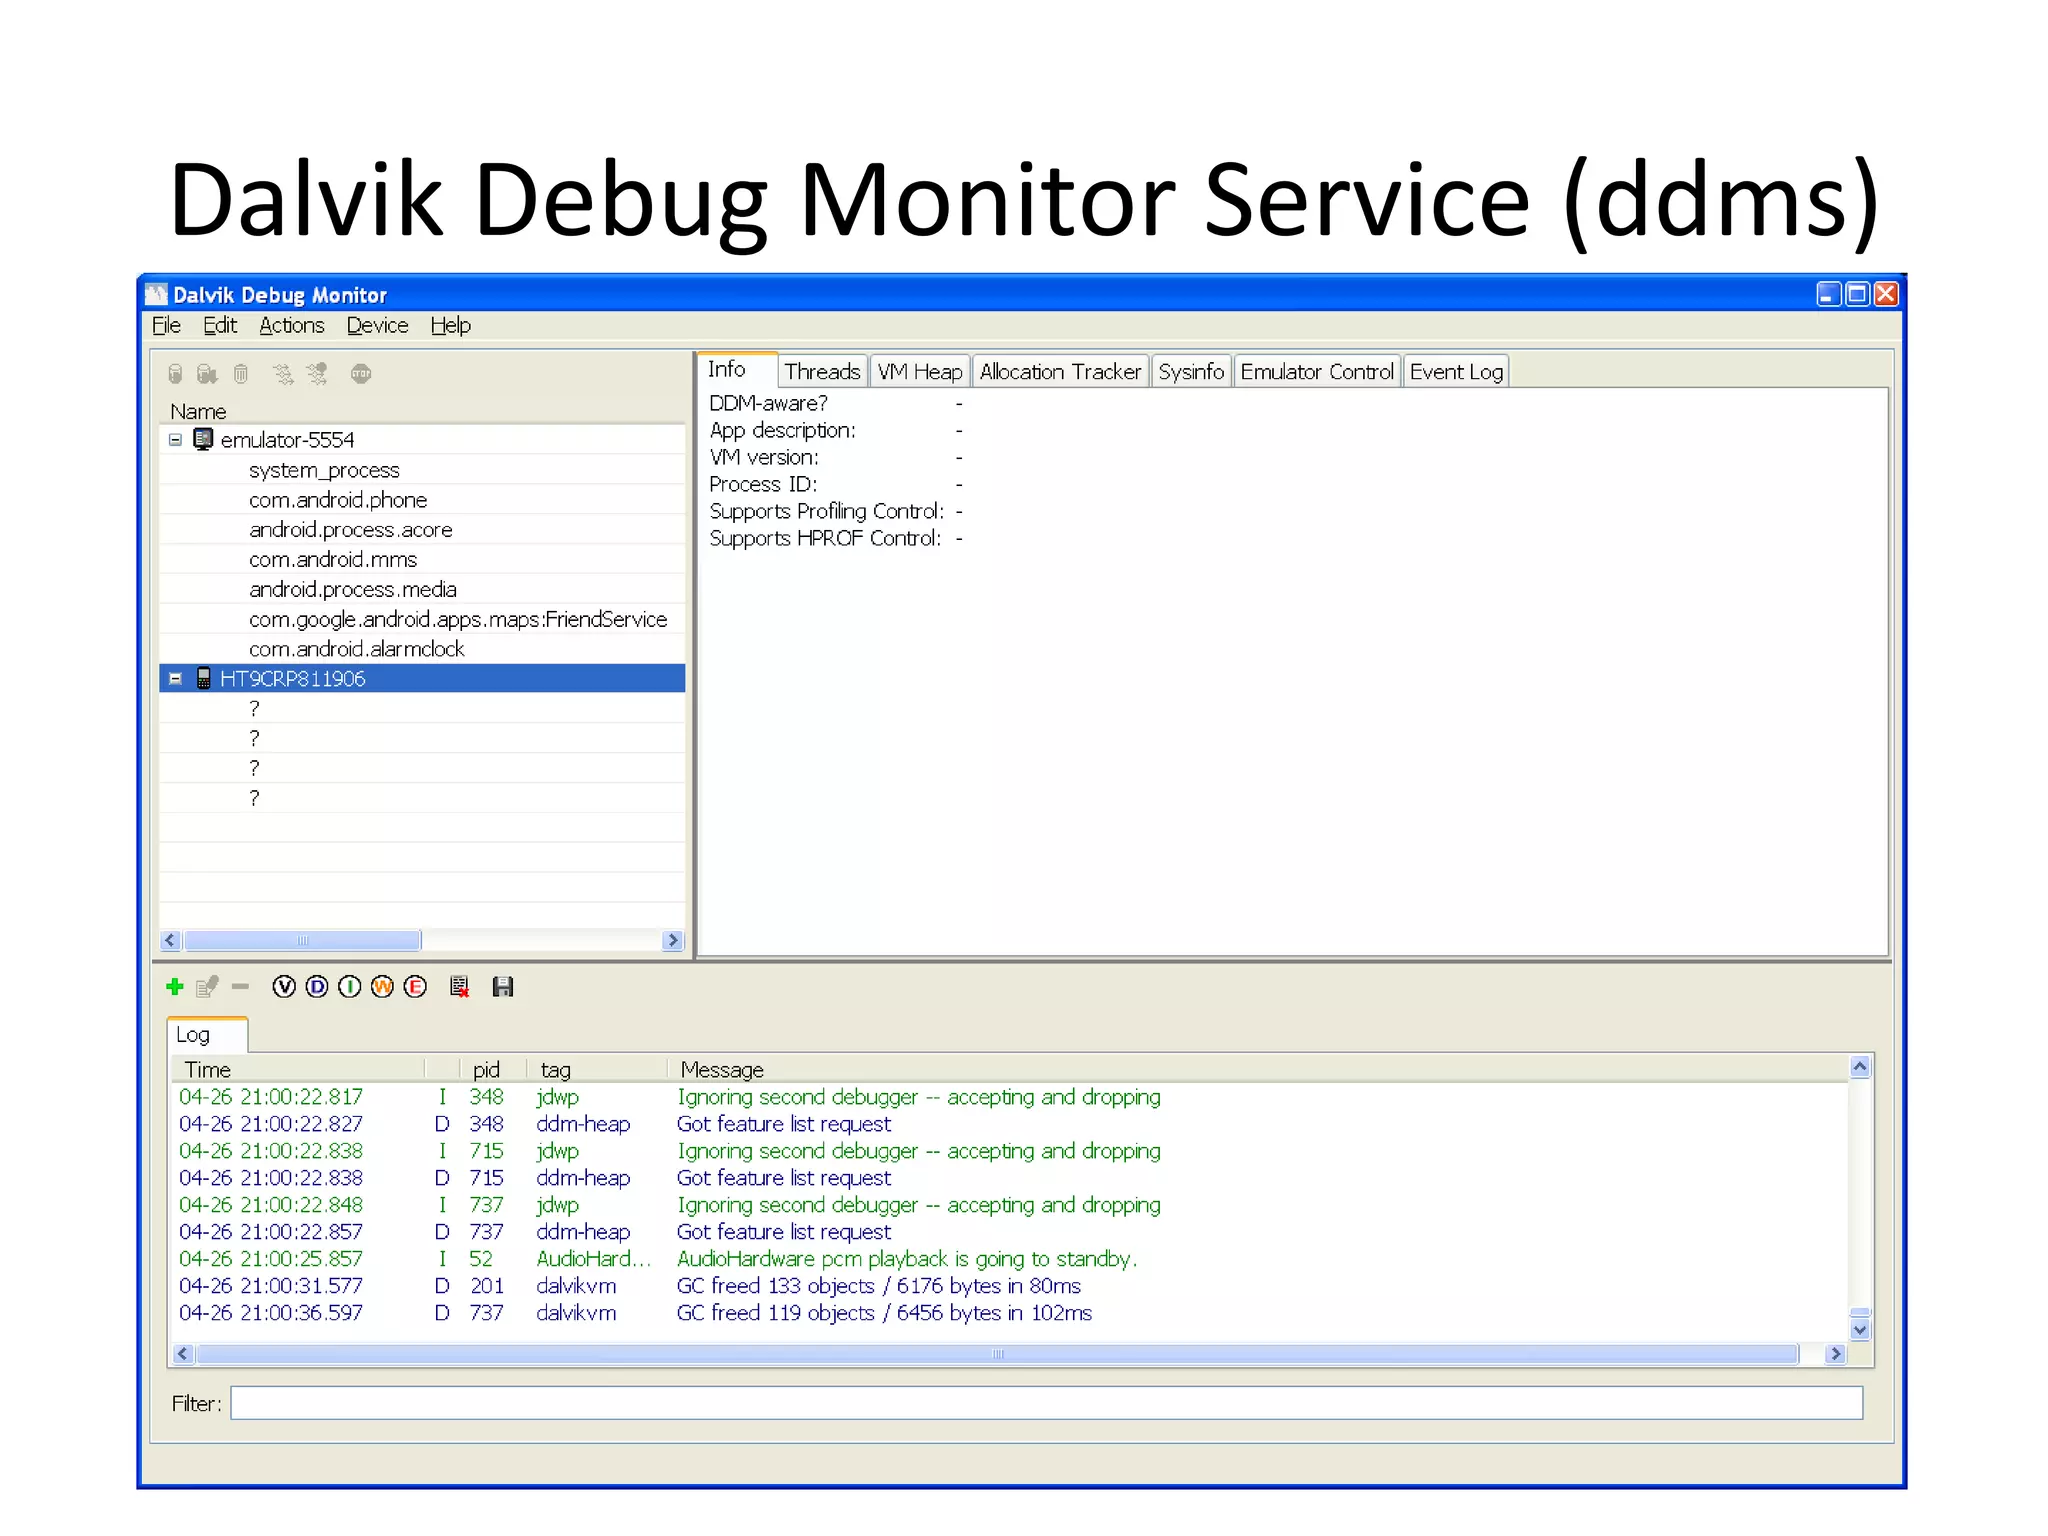Viewport: 2048px width, 1536px height.
Task: Click the STOP process icon
Action: 361,374
